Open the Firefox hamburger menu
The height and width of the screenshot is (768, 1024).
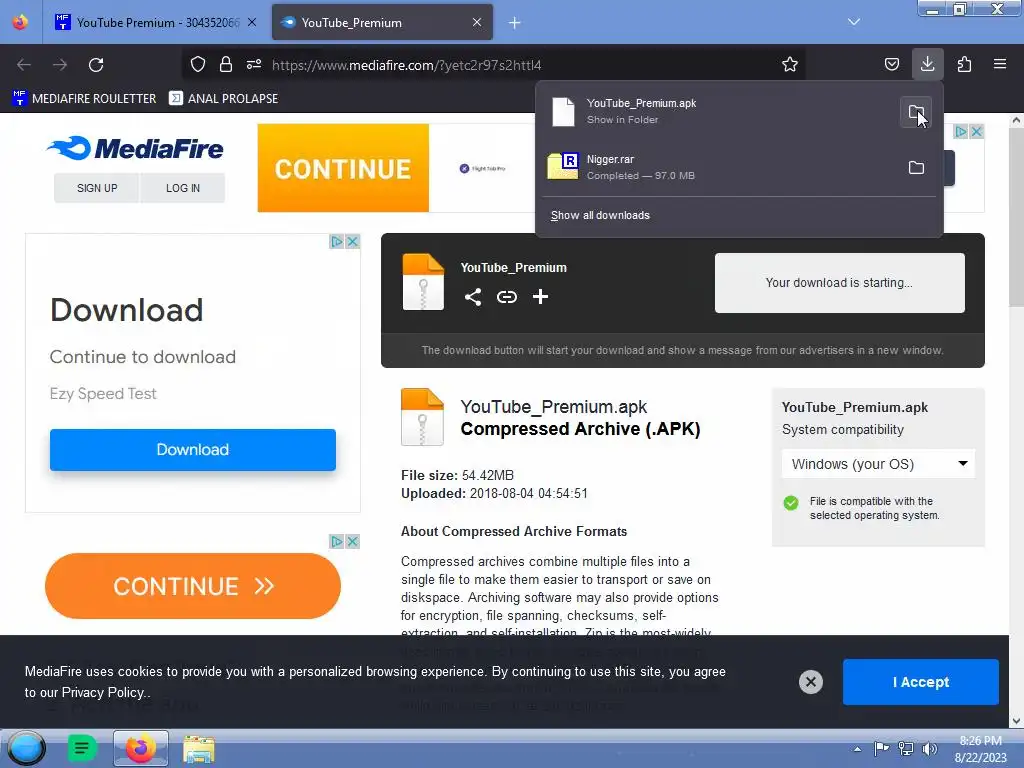(1000, 65)
